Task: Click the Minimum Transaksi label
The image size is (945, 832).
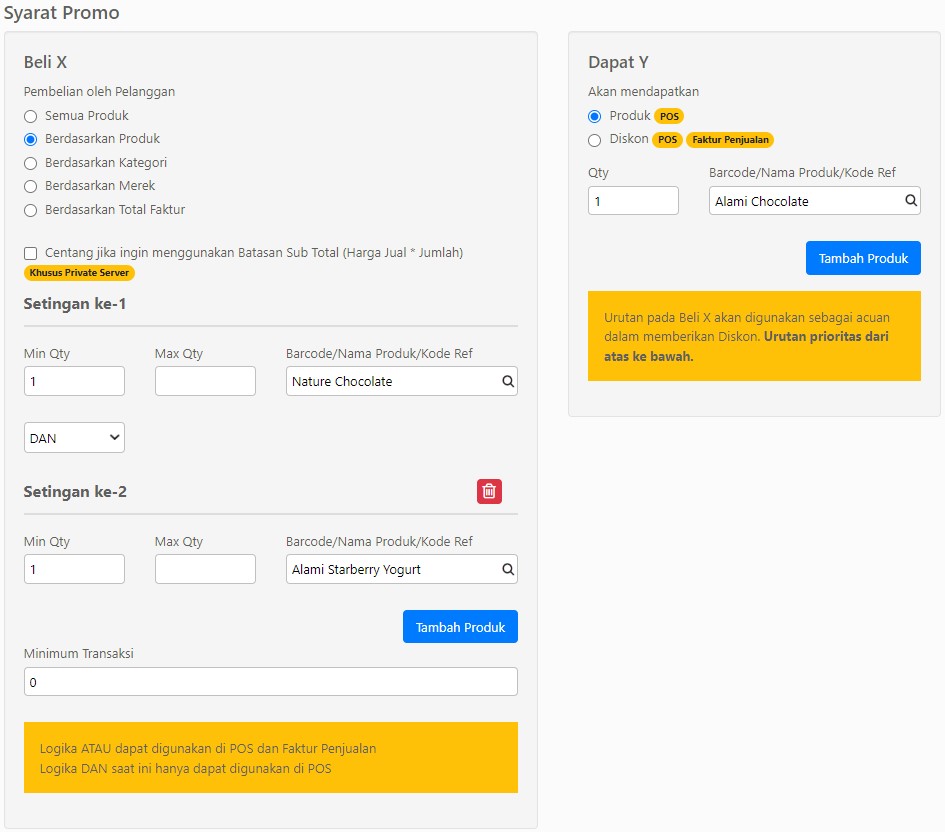Action: point(78,654)
